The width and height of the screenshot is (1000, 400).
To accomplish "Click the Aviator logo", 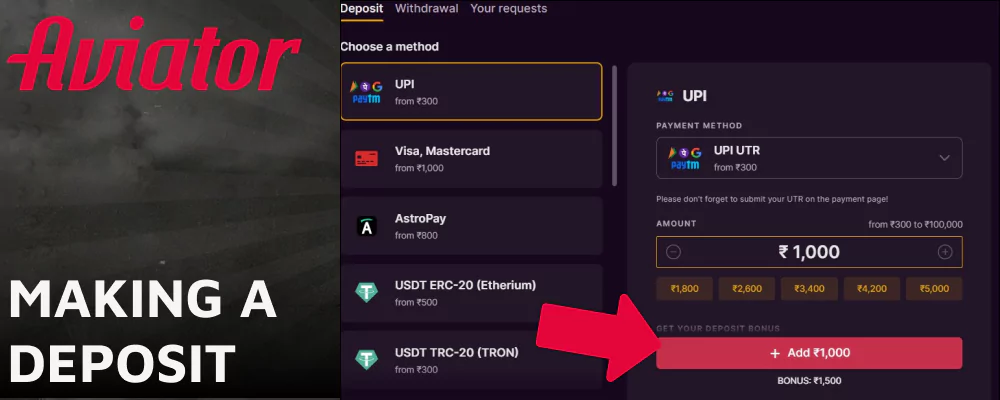I will [154, 54].
